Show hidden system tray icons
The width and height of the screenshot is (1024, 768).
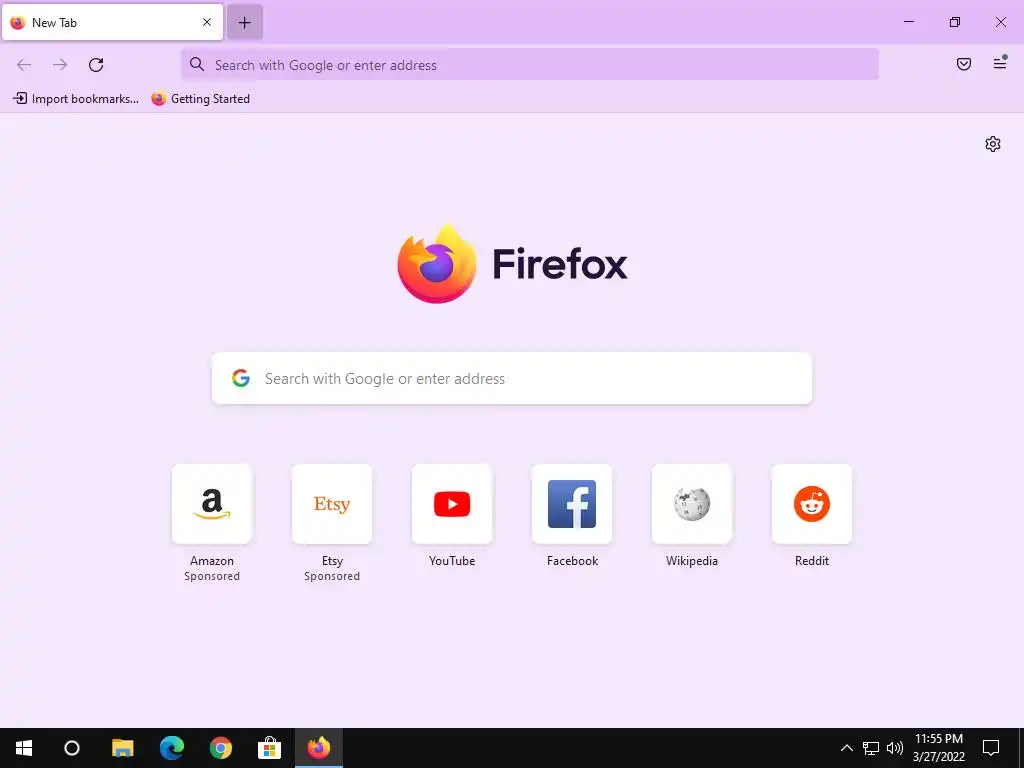pos(846,748)
